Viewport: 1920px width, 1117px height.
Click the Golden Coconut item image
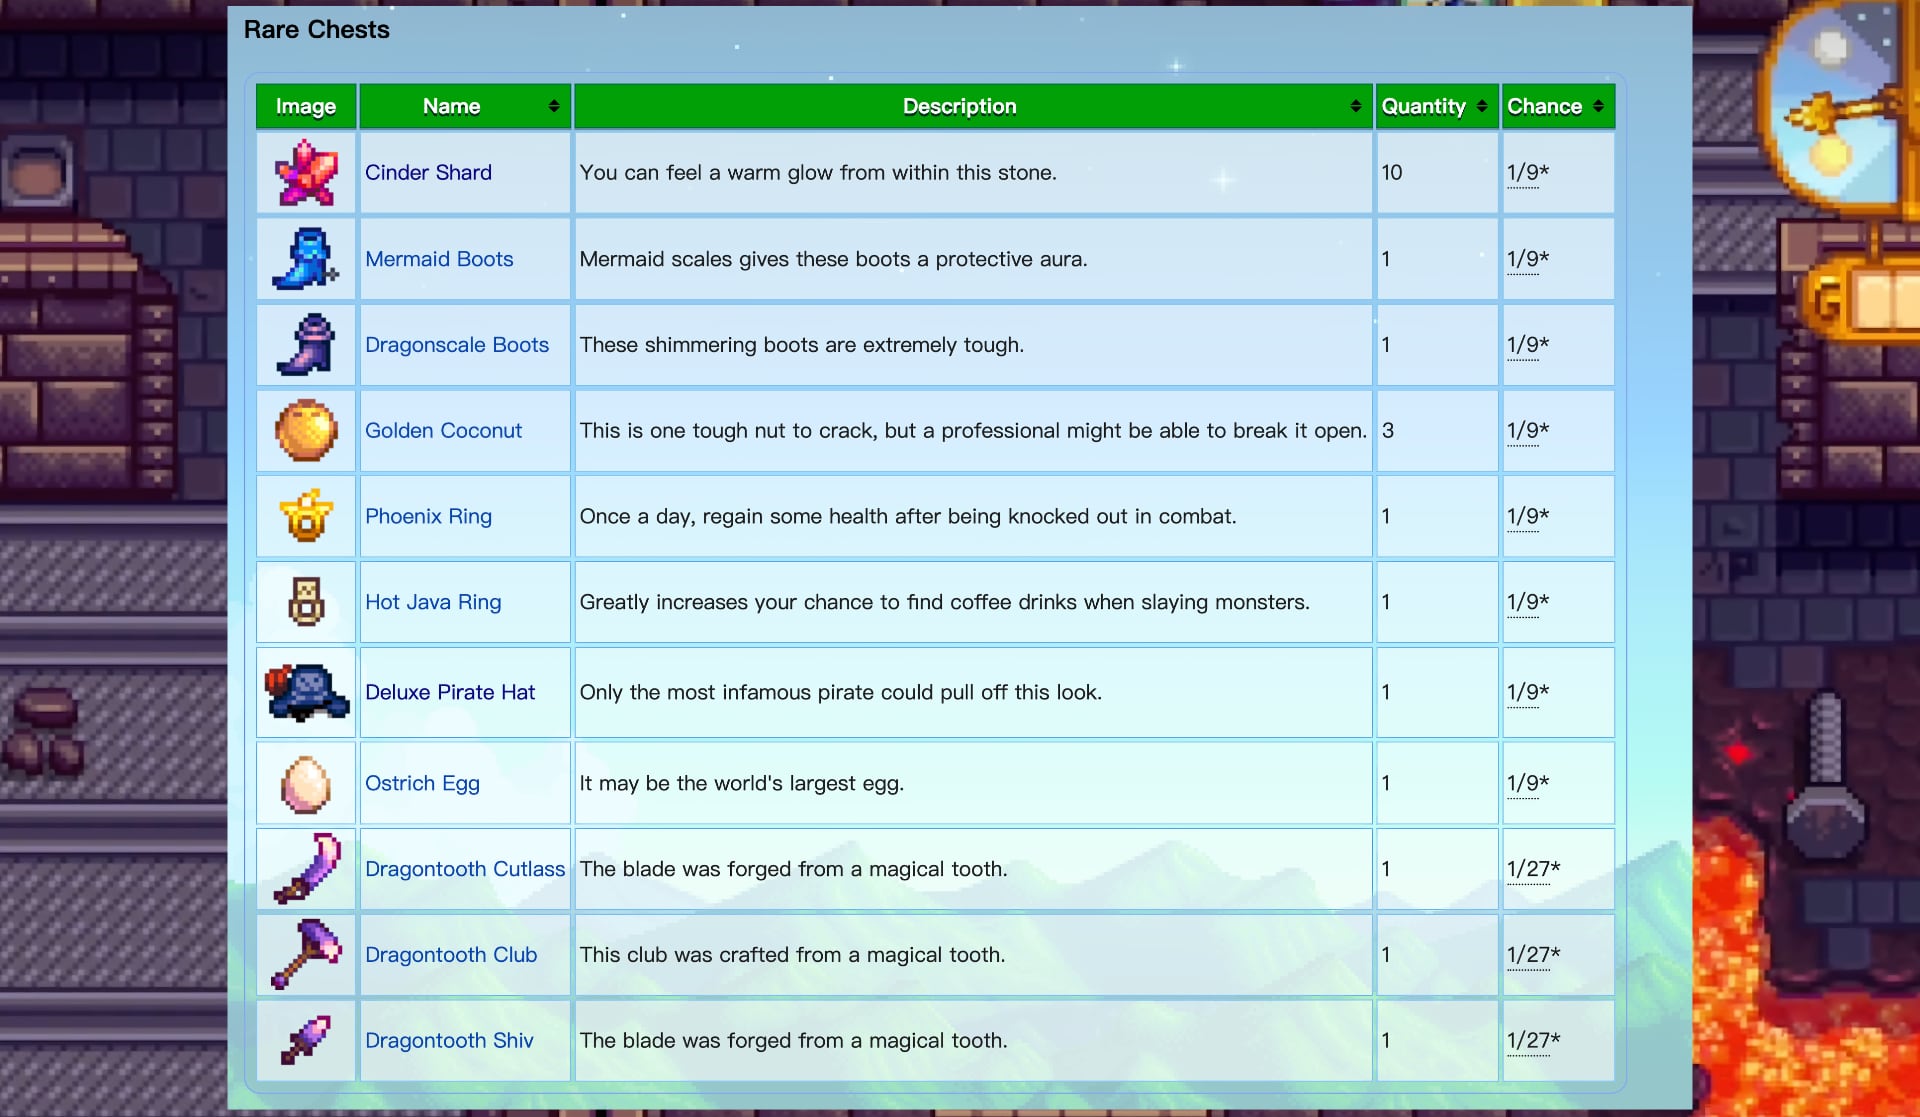[x=306, y=431]
